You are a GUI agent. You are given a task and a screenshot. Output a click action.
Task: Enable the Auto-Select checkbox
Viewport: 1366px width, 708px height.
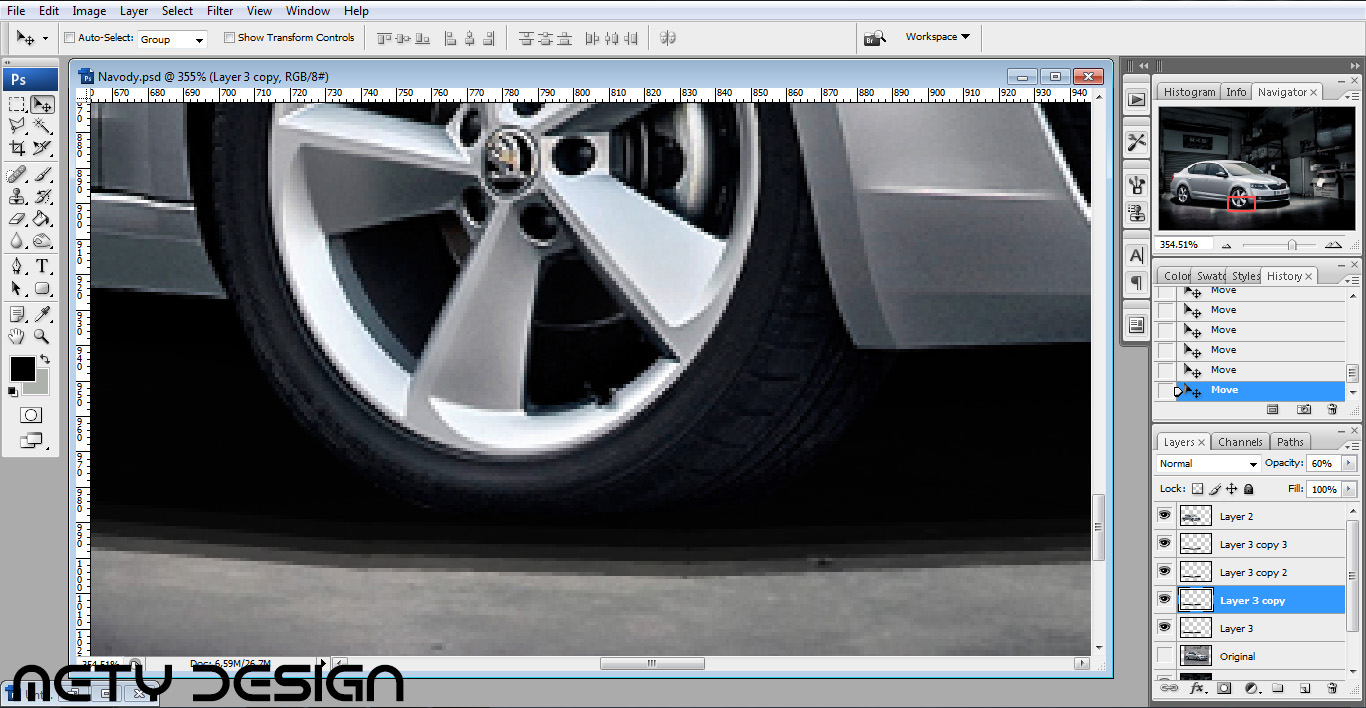tap(69, 38)
